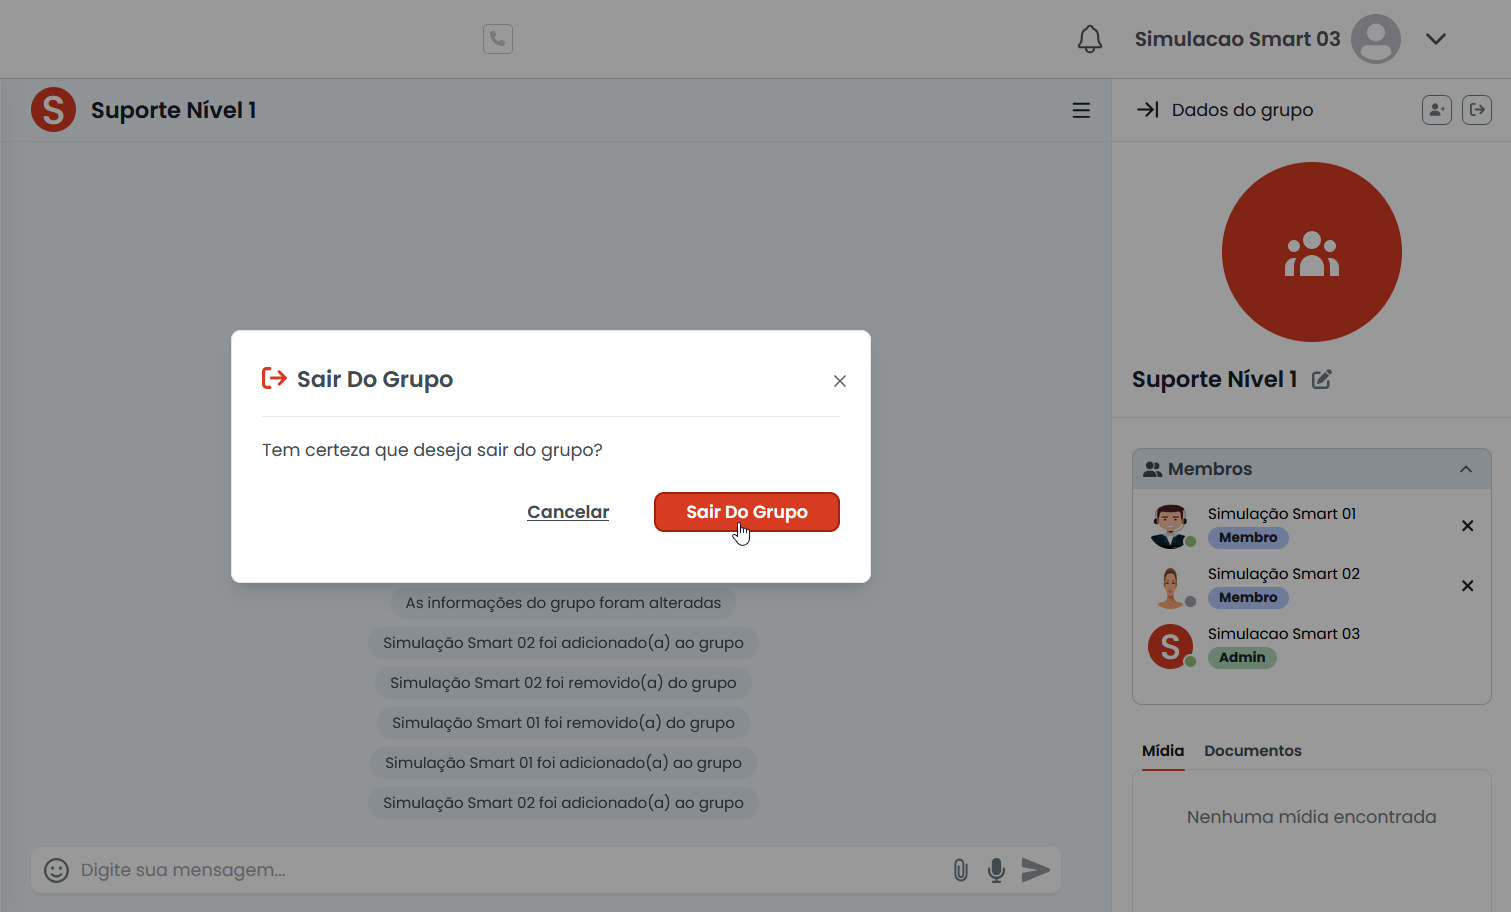The width and height of the screenshot is (1511, 912).
Task: Remove Simulação Smart 01 from group
Action: [x=1467, y=526]
